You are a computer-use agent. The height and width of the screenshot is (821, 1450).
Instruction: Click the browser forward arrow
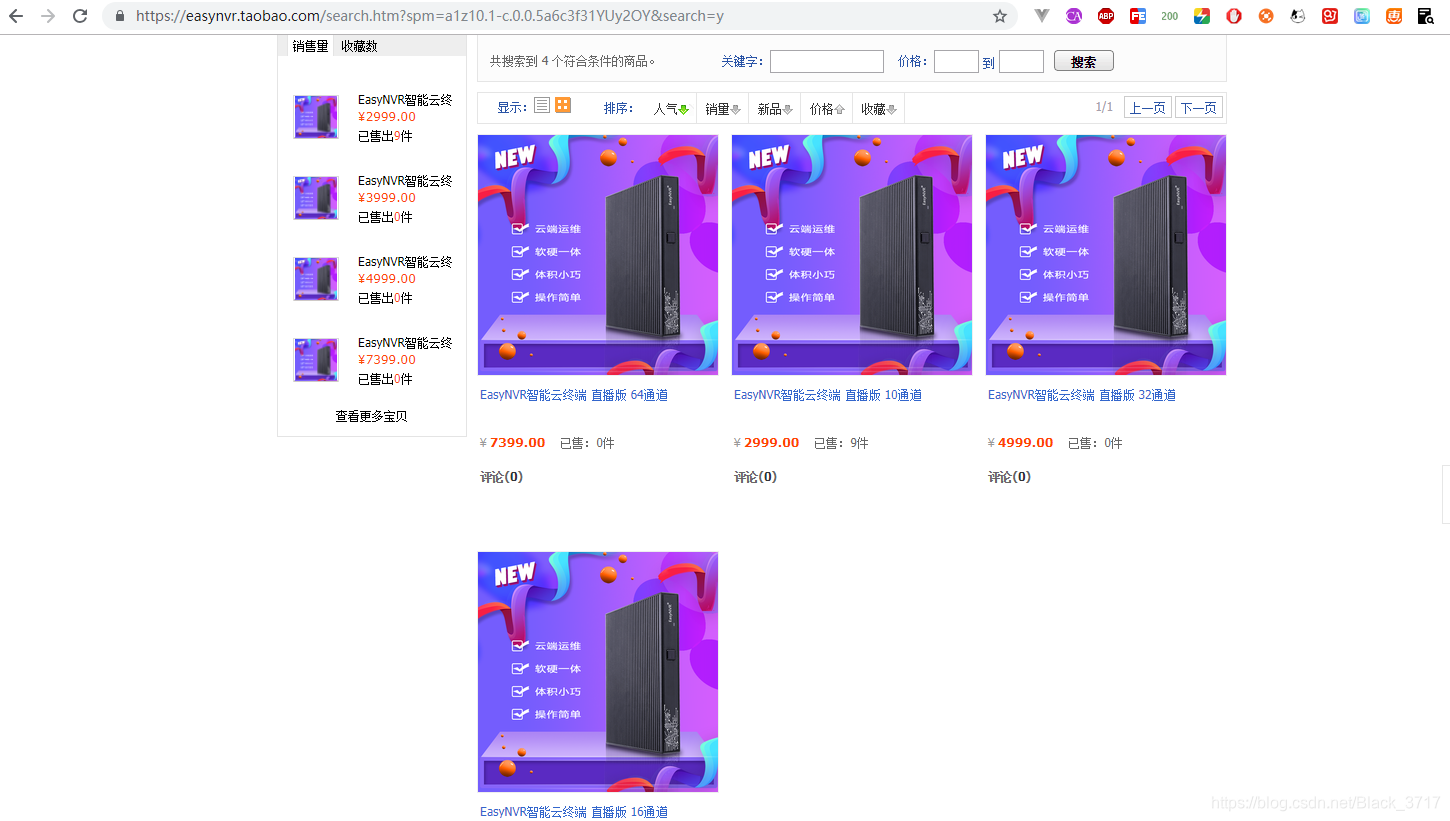pos(48,16)
